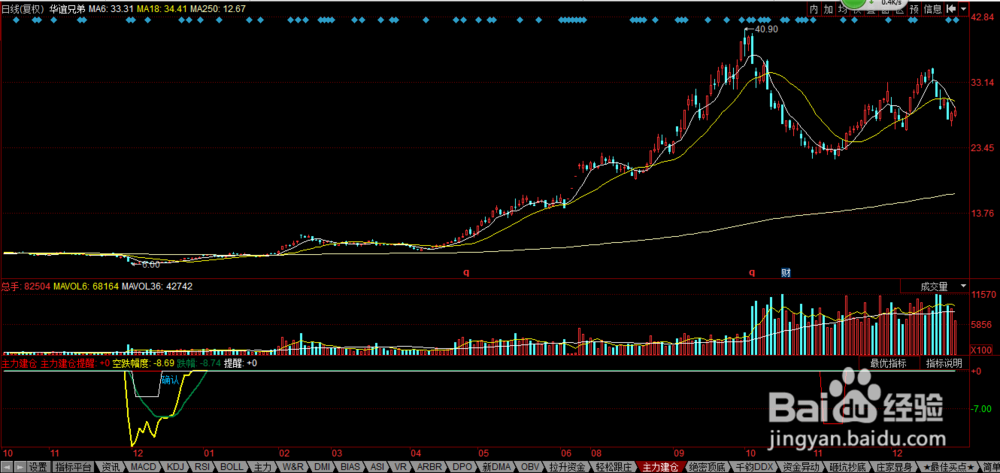Screen dimensions: 1000x473
Task: Click the 加 toolbar button
Action: [828, 9]
